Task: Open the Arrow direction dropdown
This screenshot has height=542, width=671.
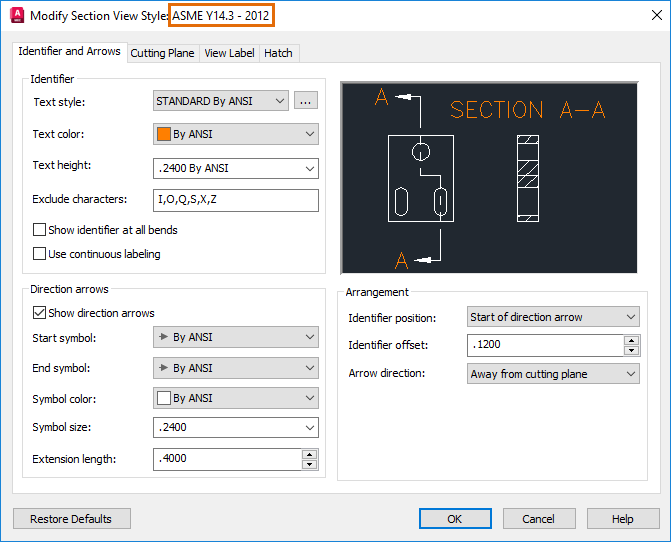Action: pyautogui.click(x=553, y=374)
